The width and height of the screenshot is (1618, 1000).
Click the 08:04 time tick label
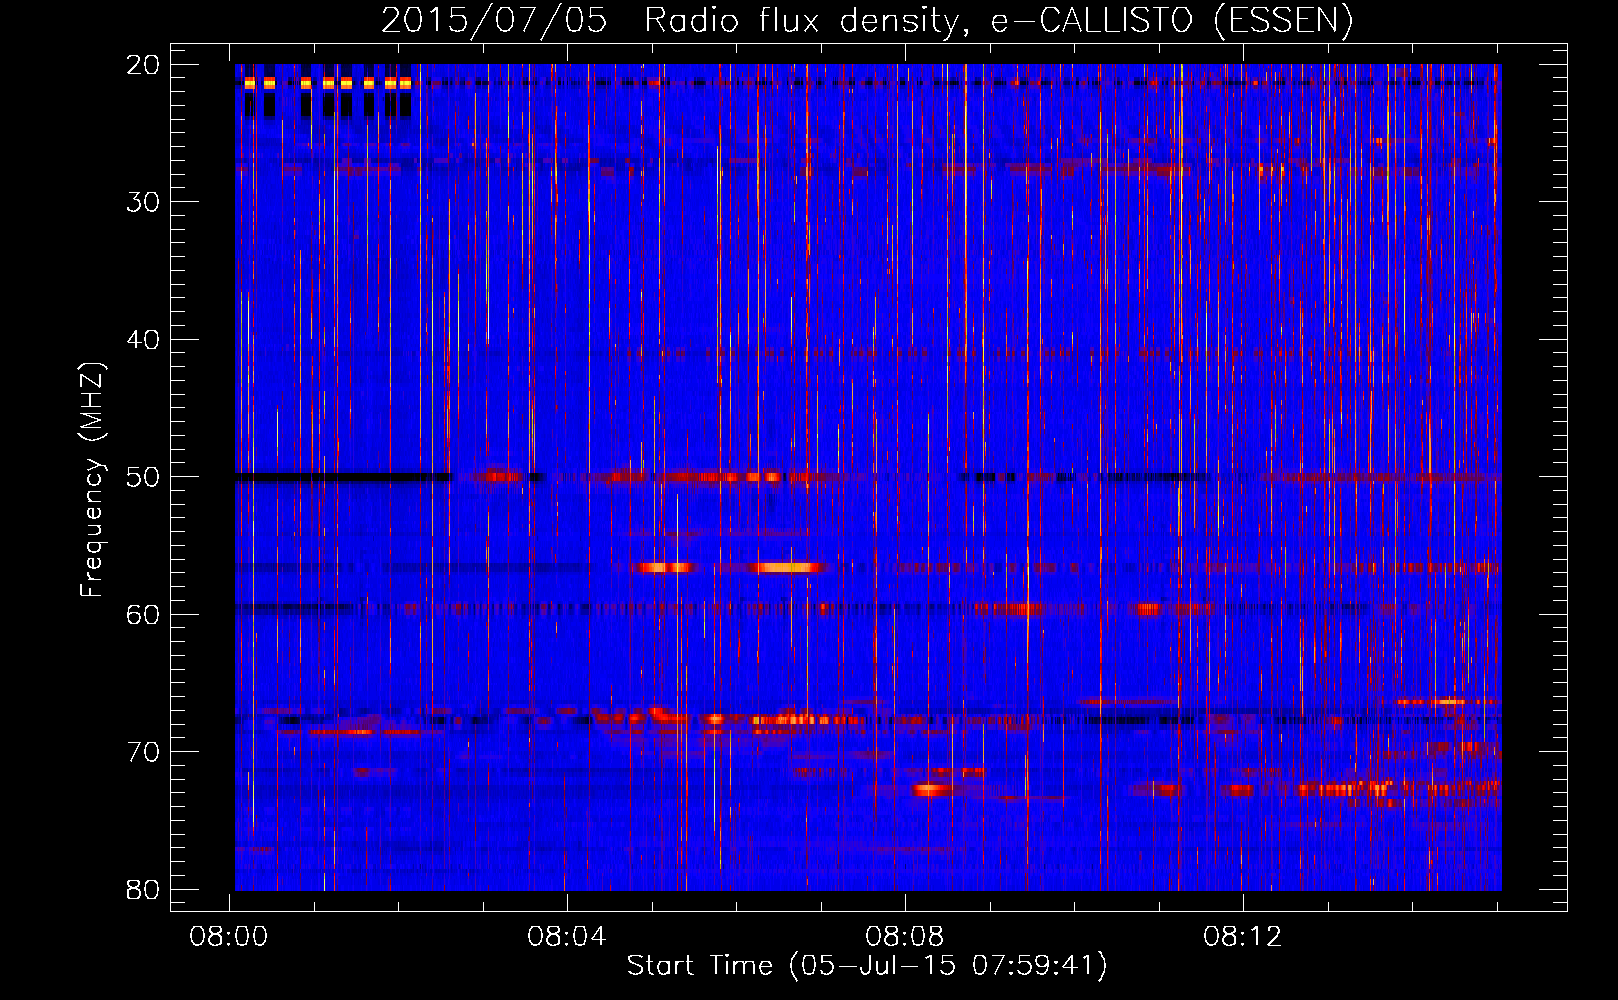coord(567,937)
